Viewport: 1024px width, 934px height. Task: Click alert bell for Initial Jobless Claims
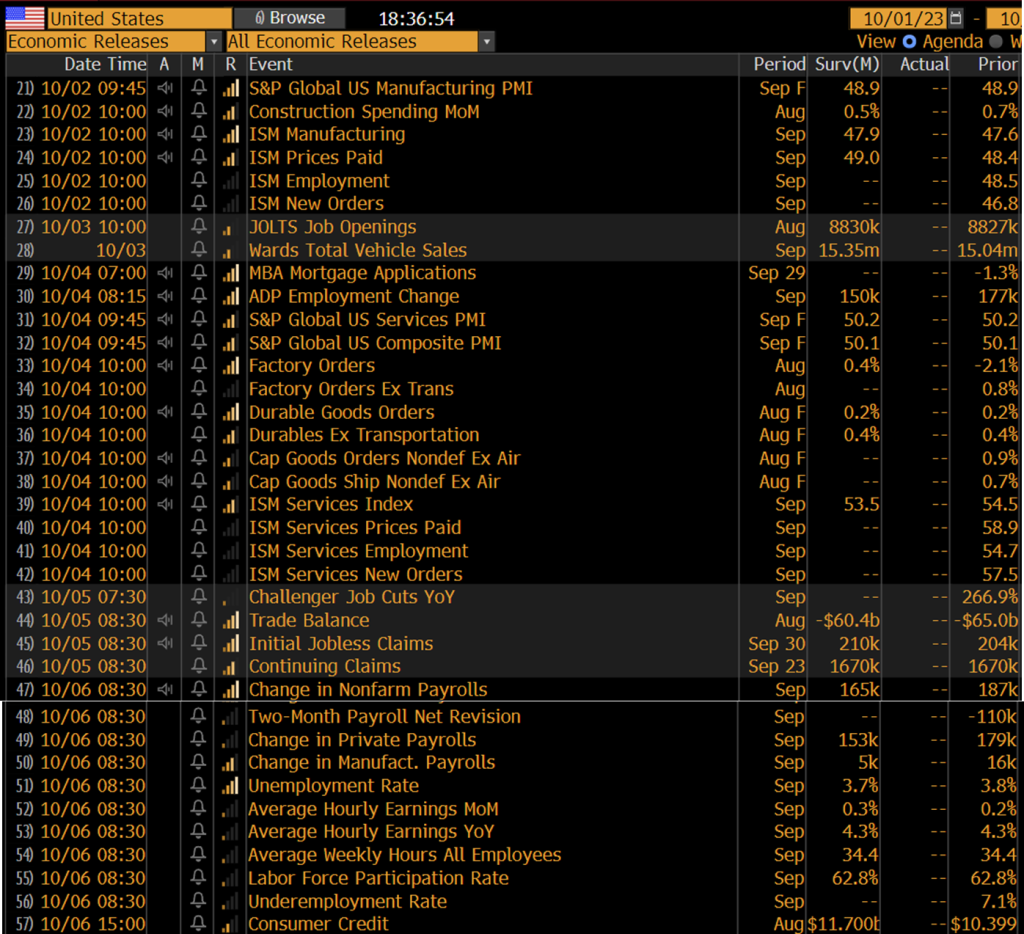199,644
